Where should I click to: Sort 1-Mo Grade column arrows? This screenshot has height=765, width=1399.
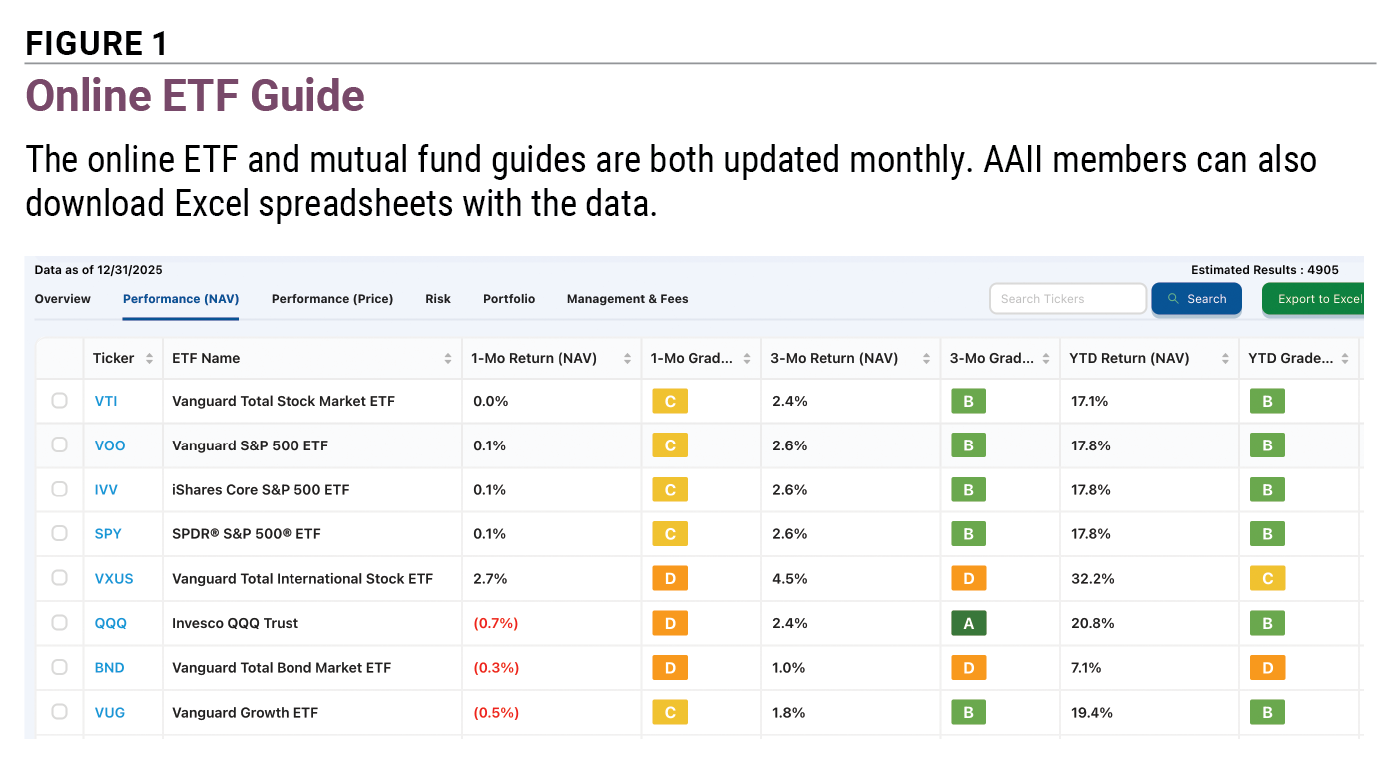point(746,359)
